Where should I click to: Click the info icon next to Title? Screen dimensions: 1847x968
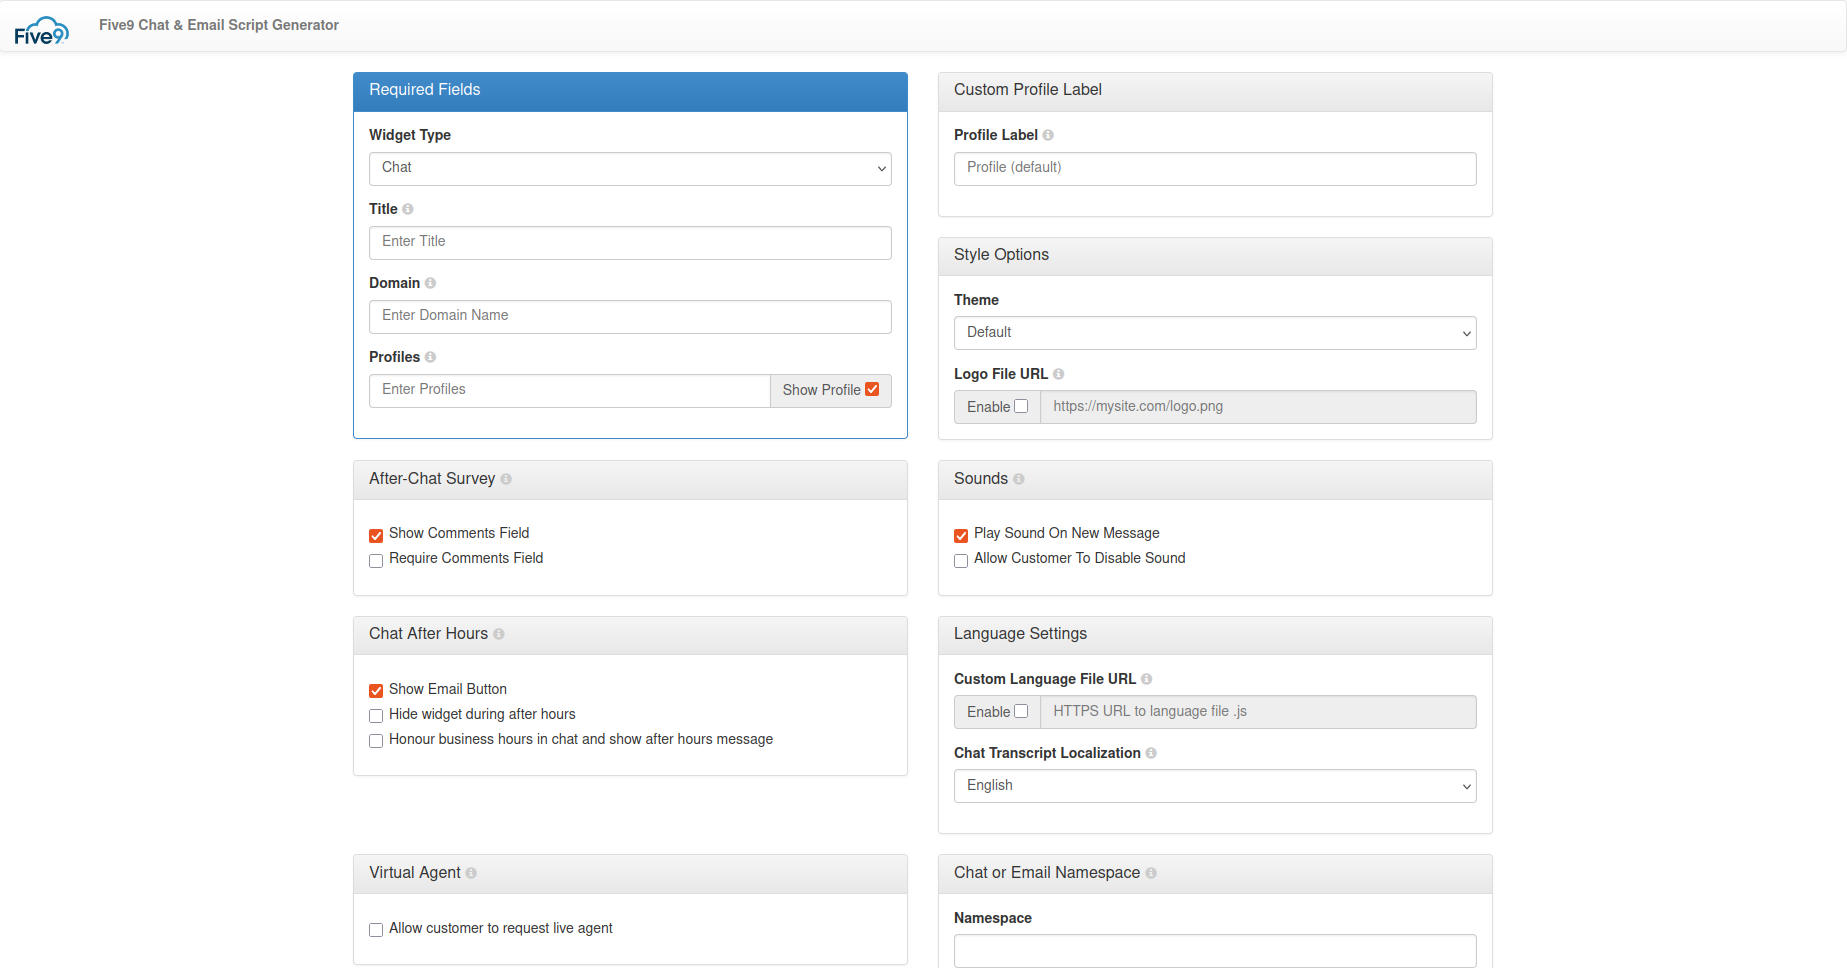point(408,209)
